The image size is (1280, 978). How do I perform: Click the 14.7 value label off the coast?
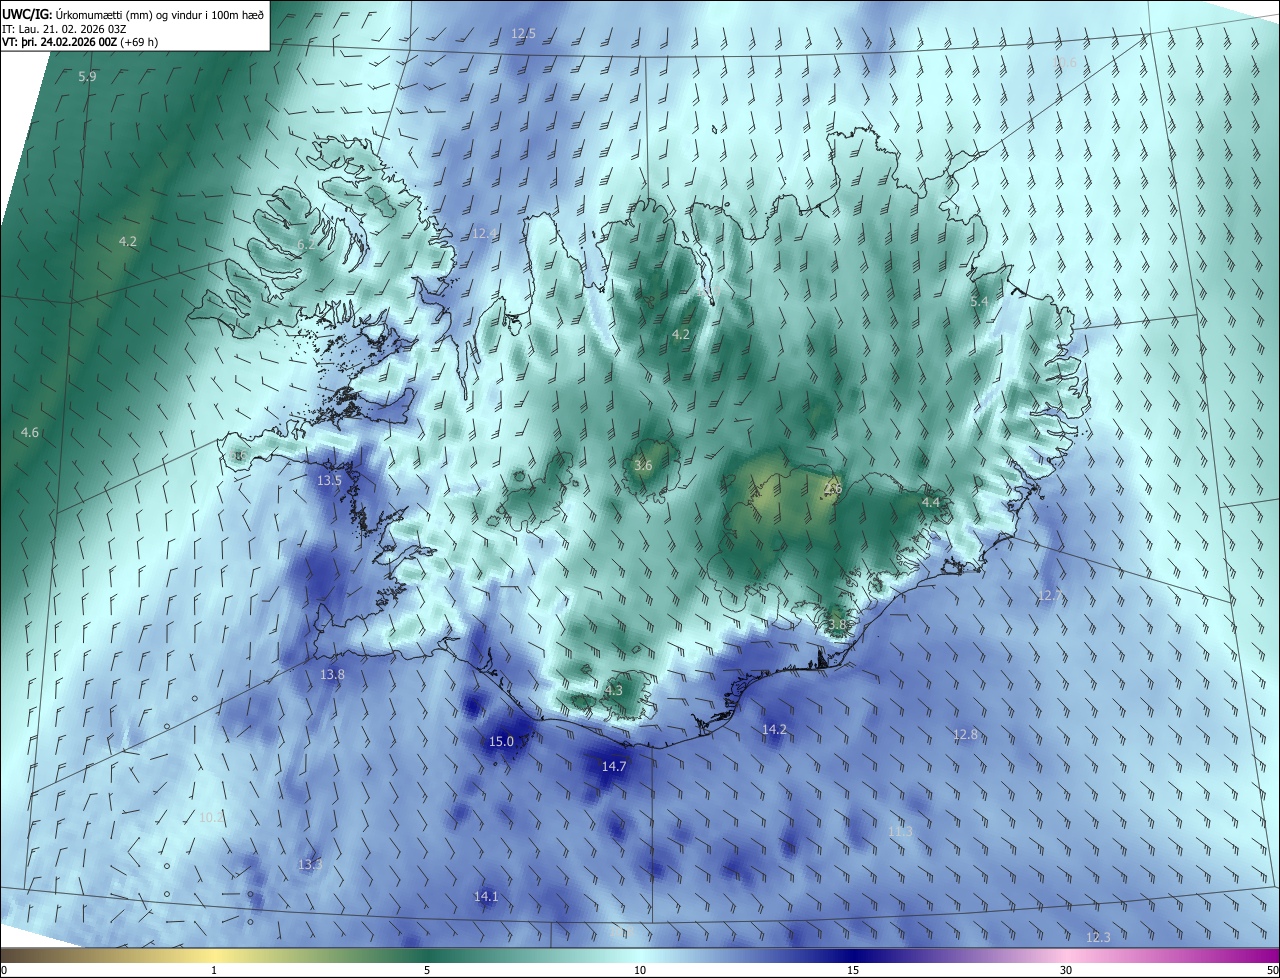tap(613, 766)
